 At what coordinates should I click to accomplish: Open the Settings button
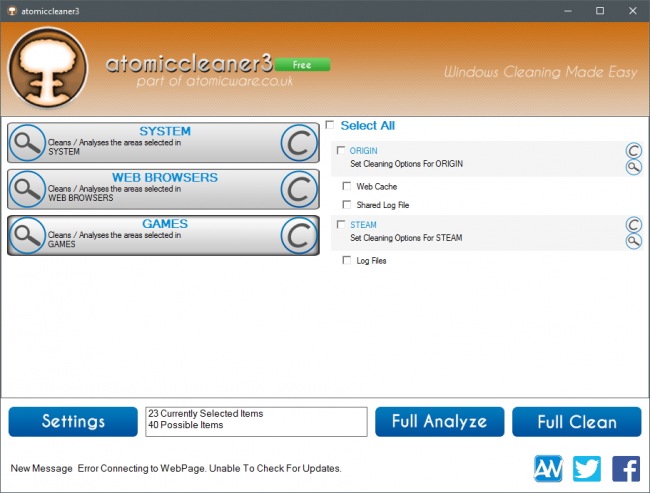click(73, 422)
